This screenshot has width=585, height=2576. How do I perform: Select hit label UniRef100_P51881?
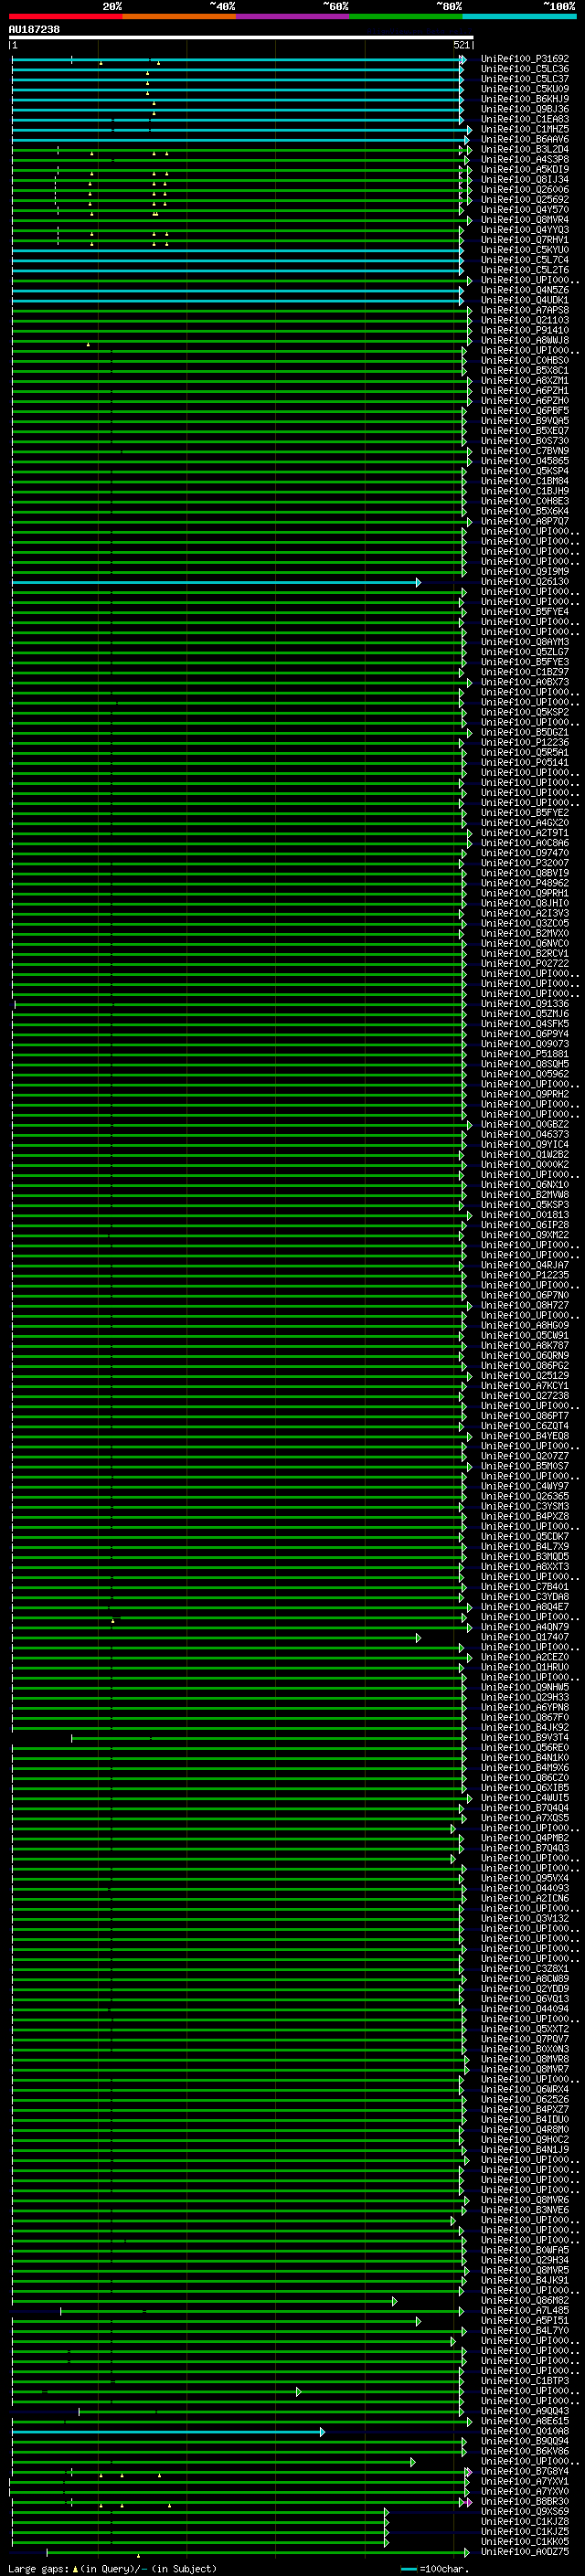pos(524,1054)
